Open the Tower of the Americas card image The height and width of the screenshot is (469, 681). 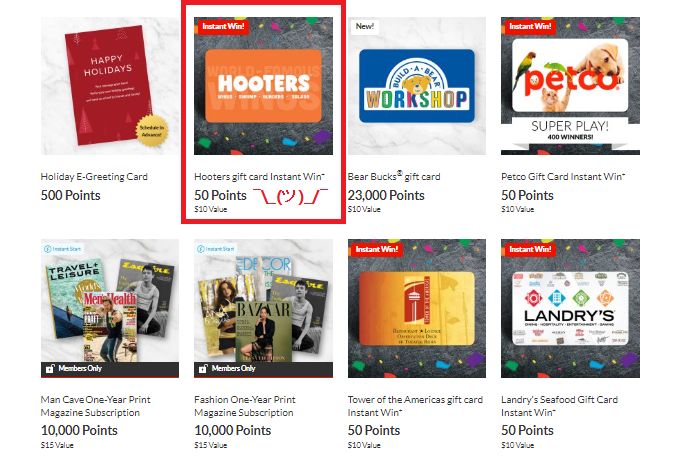click(x=417, y=308)
